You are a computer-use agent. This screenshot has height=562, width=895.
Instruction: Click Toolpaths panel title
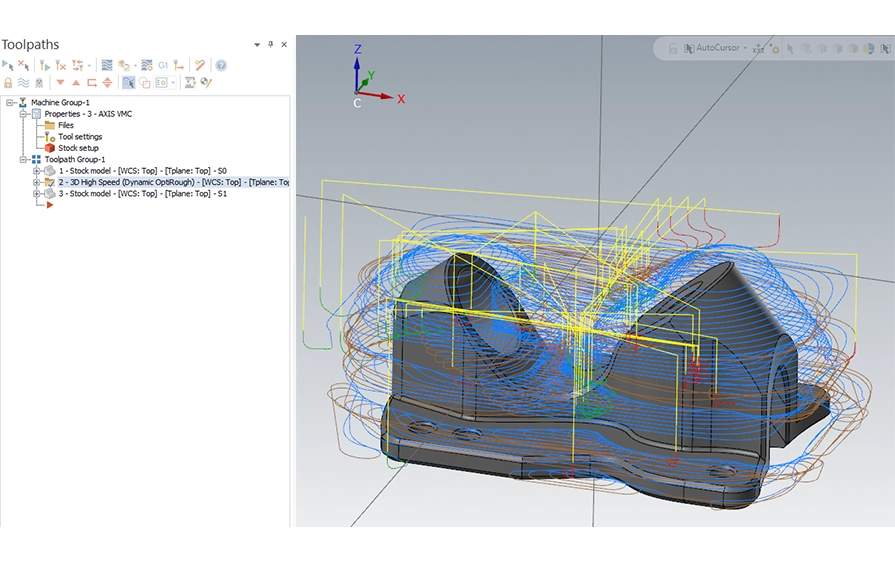tap(30, 45)
